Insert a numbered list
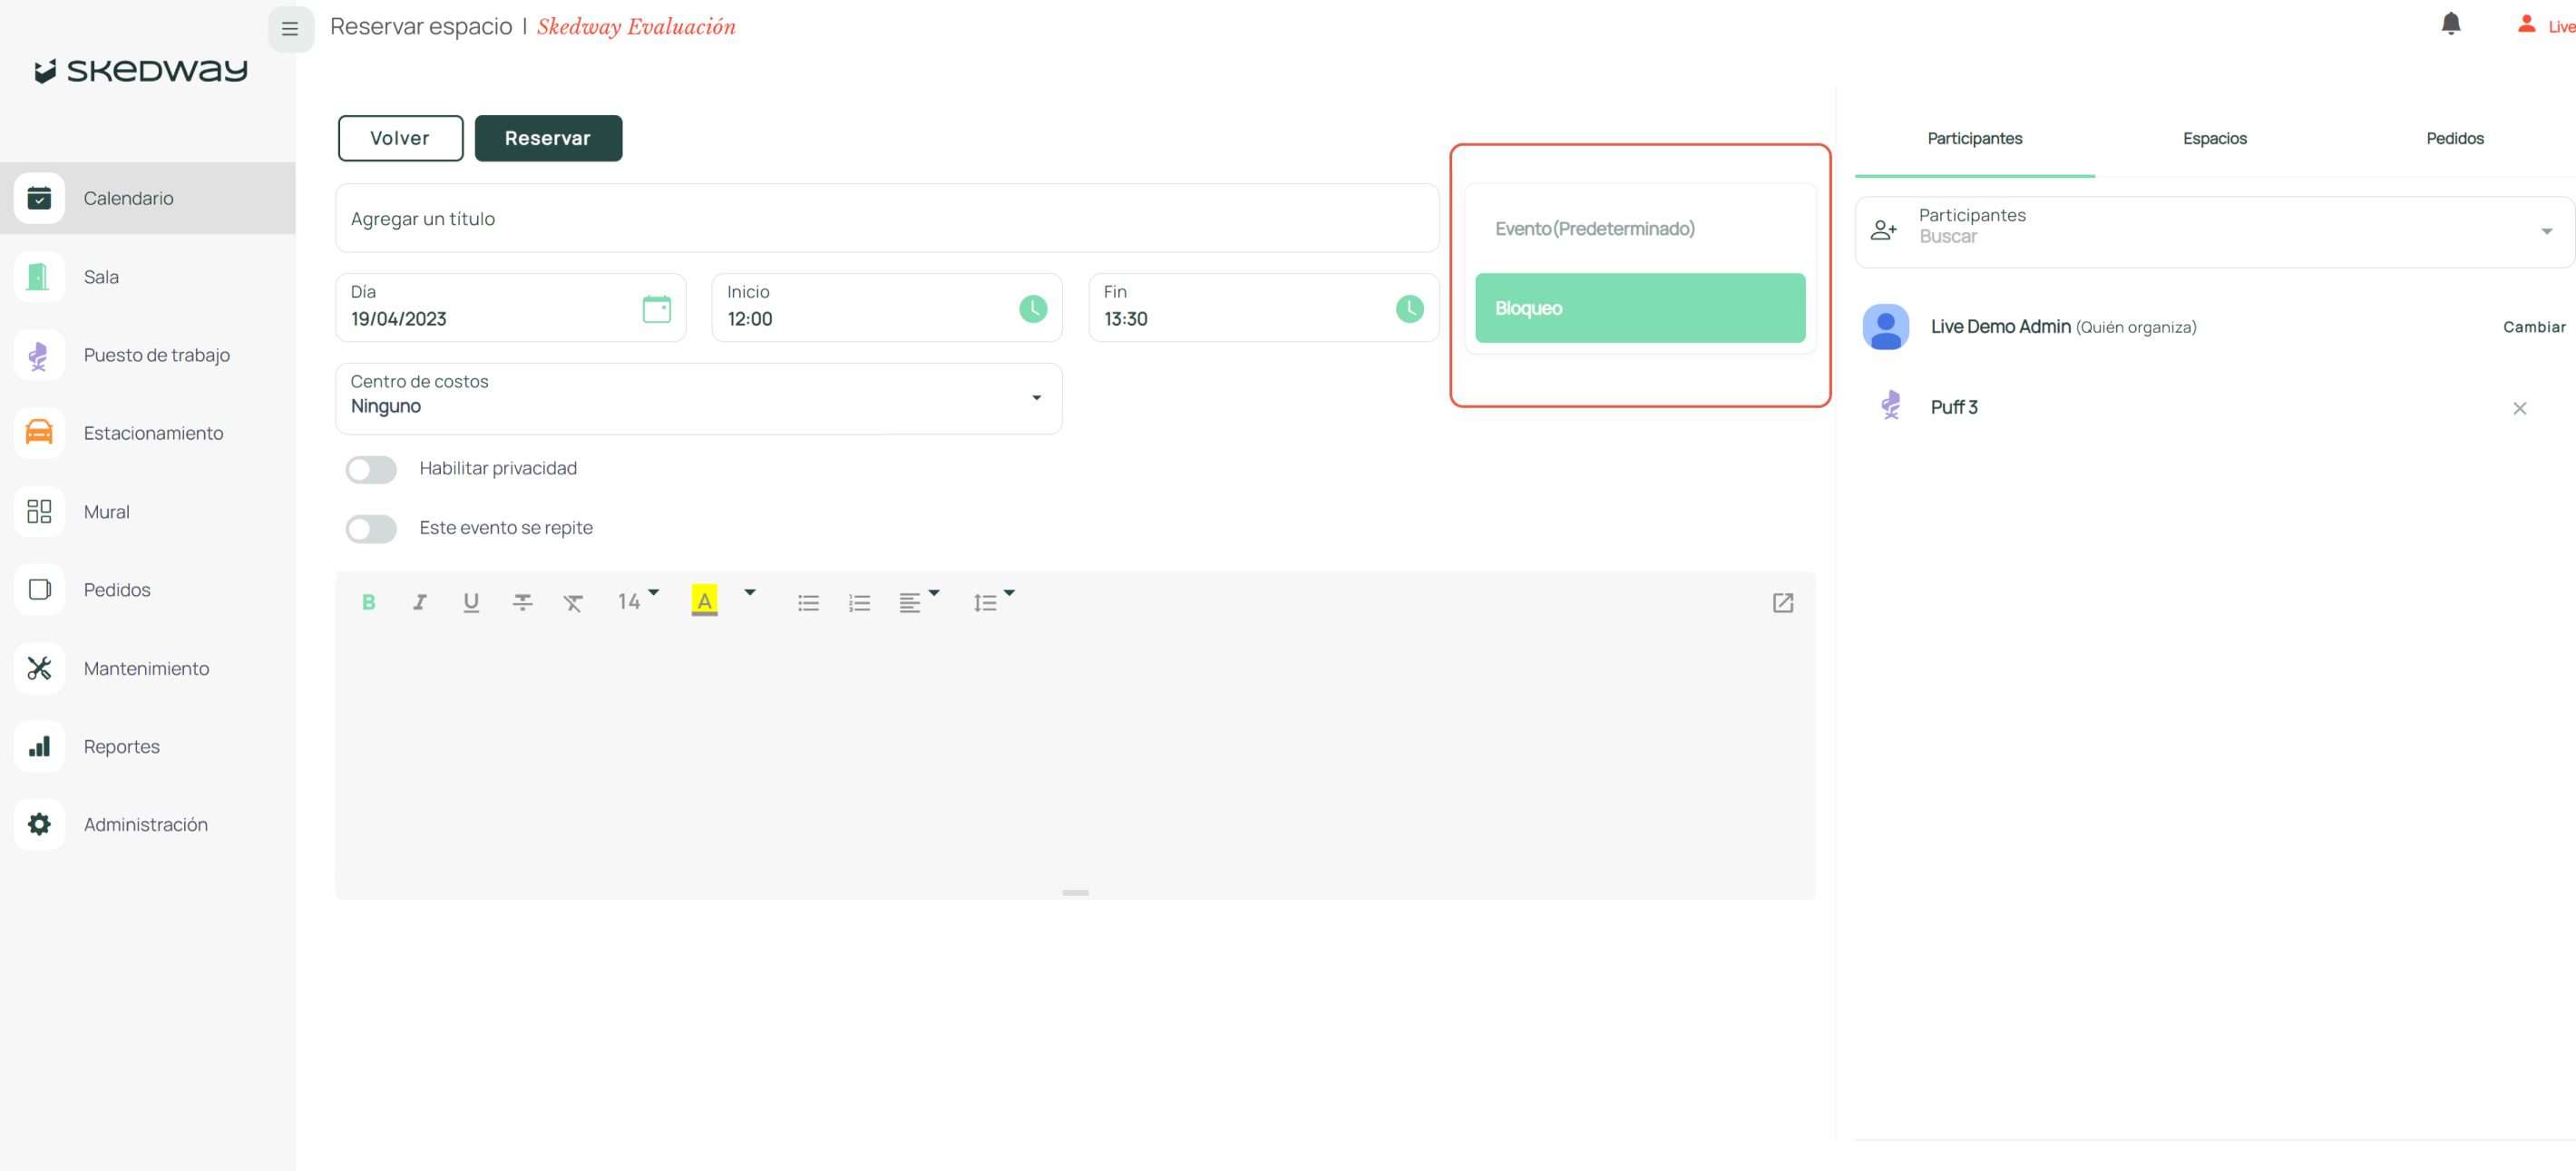The width and height of the screenshot is (2576, 1171). [859, 602]
